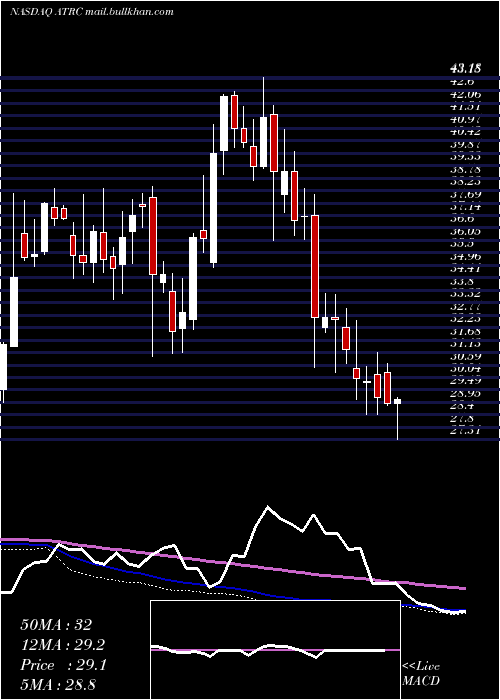
Task: Click inside the Live MACD inset panel
Action: pyautogui.click(x=275, y=650)
